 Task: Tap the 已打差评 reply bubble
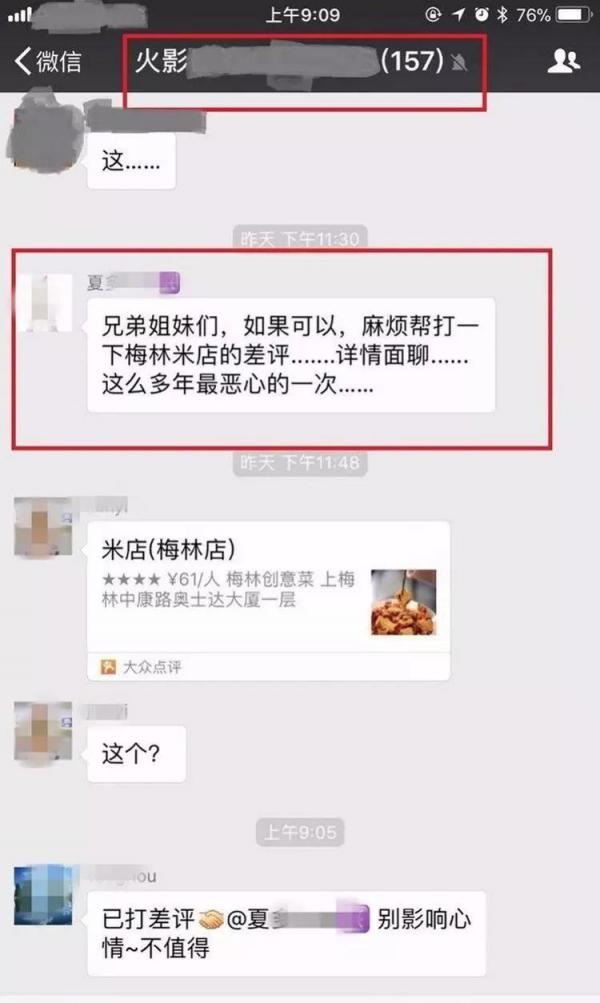(x=287, y=933)
